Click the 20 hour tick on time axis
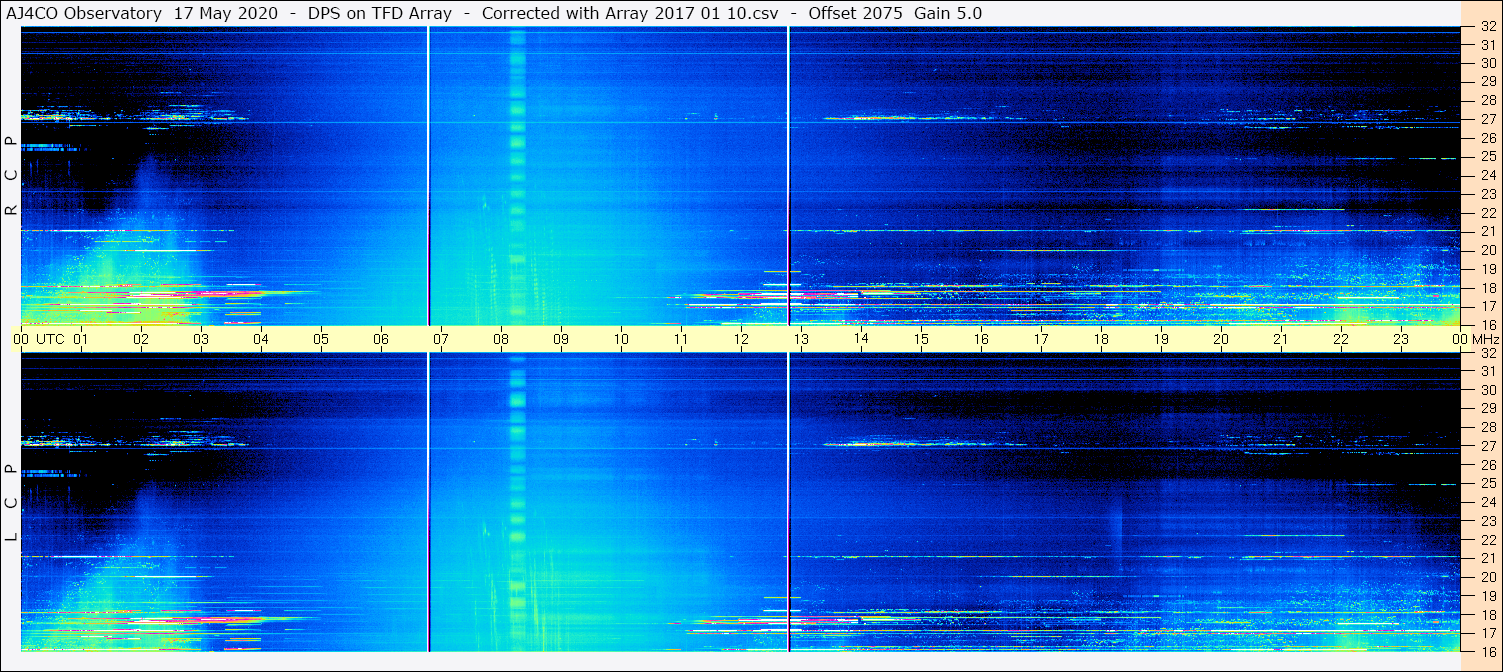 tap(1221, 339)
